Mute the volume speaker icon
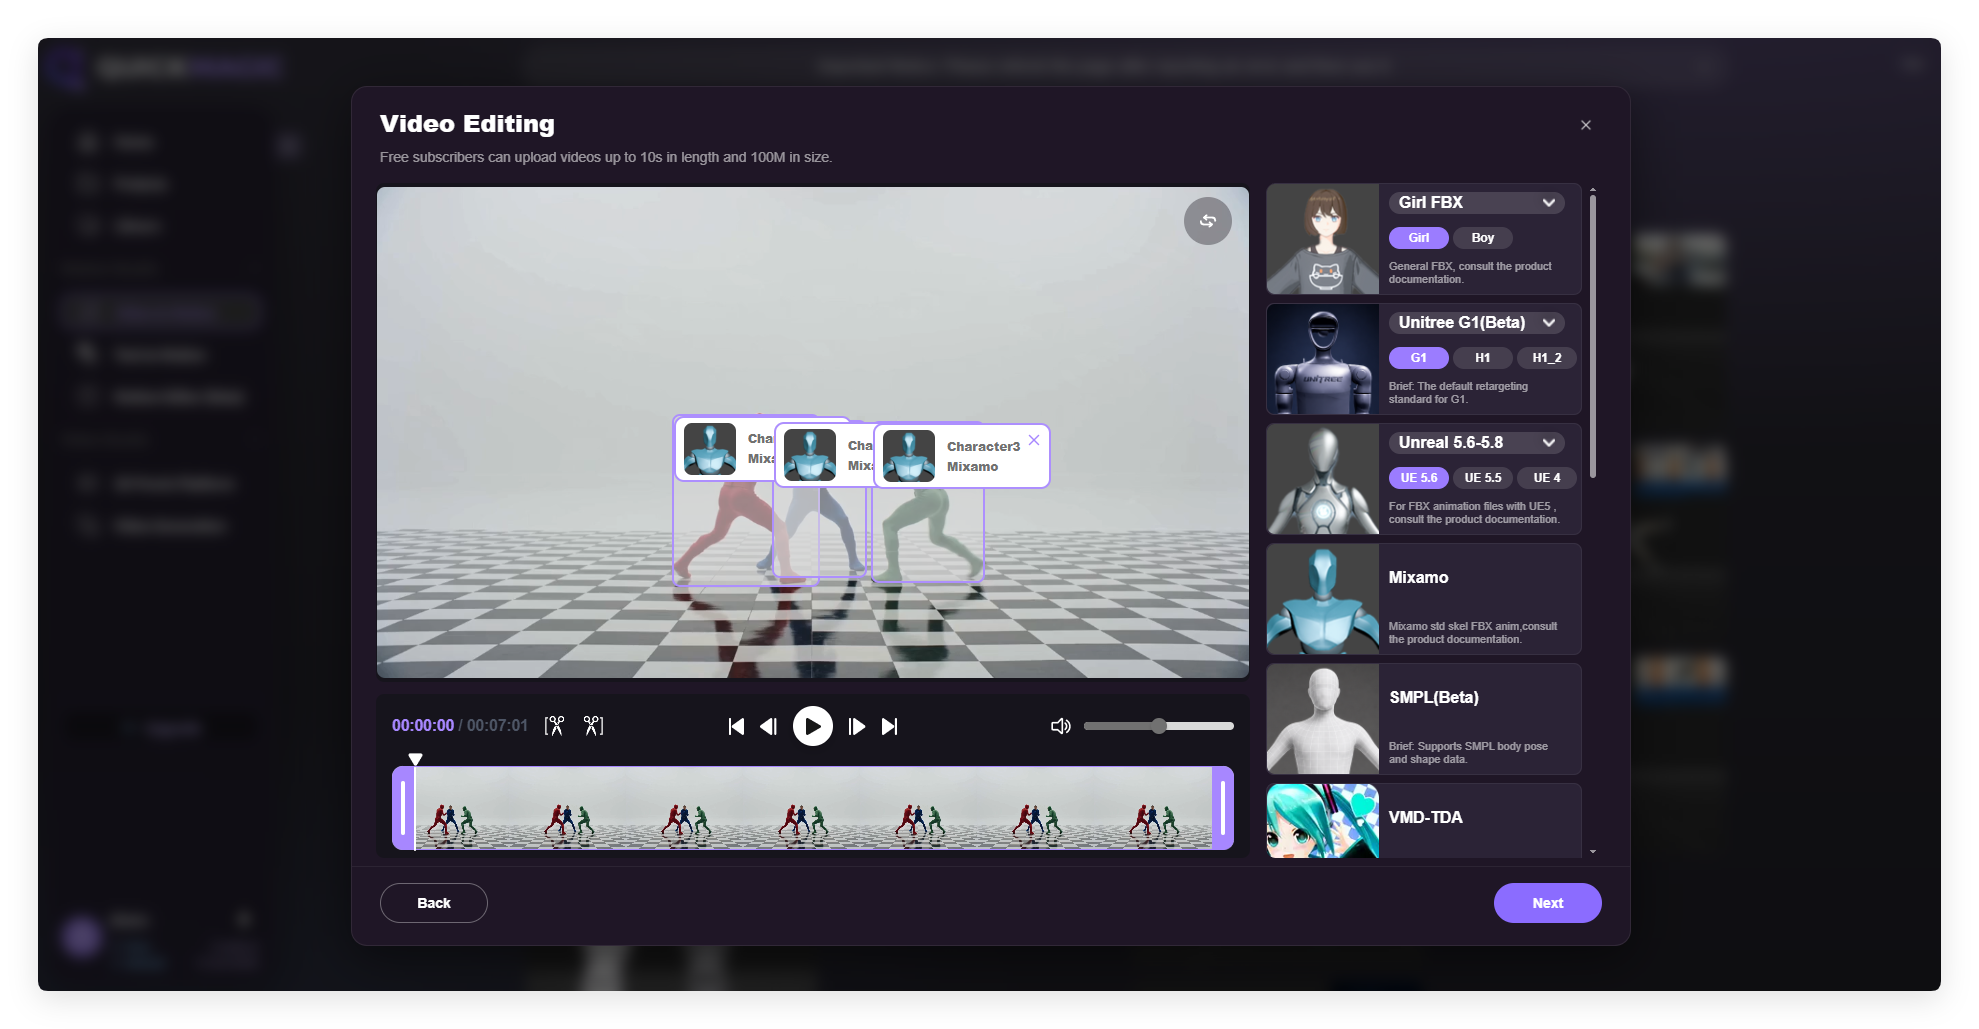Viewport: 1979px width, 1029px height. pyautogui.click(x=1060, y=726)
